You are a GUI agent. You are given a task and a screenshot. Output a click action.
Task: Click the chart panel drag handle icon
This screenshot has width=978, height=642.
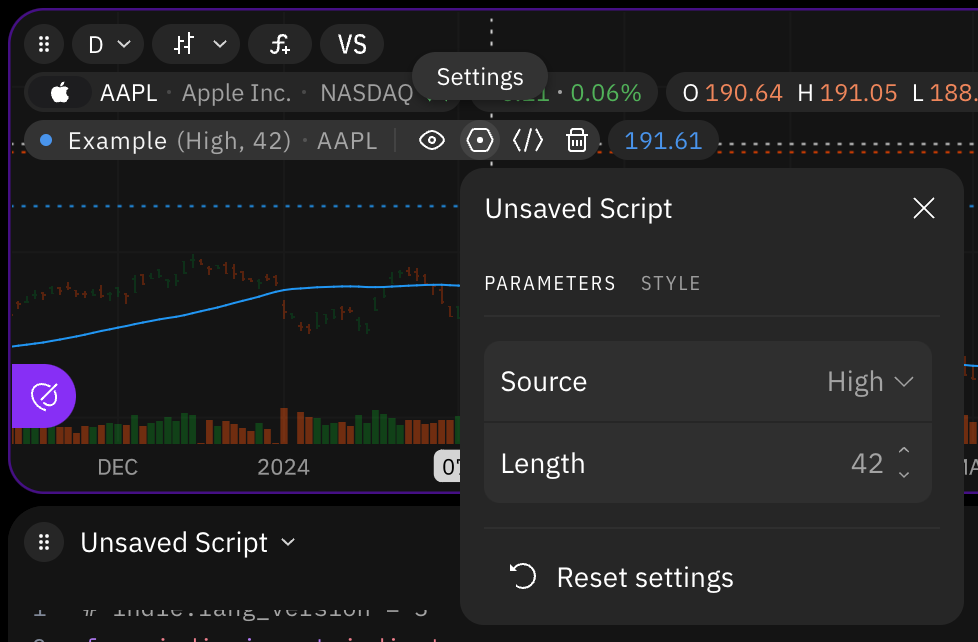[44, 44]
